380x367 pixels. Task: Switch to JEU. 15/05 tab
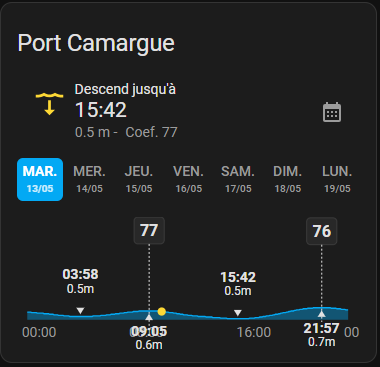[139, 179]
